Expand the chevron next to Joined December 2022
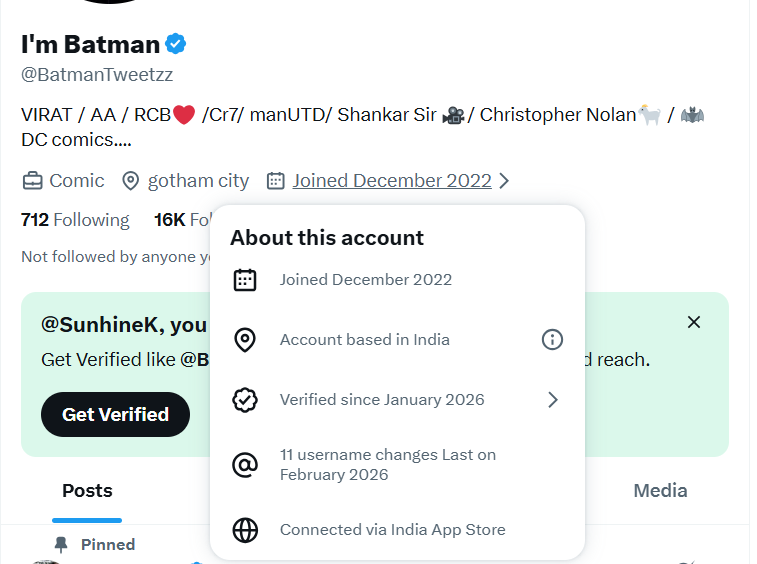The width and height of the screenshot is (757, 564). pos(504,181)
